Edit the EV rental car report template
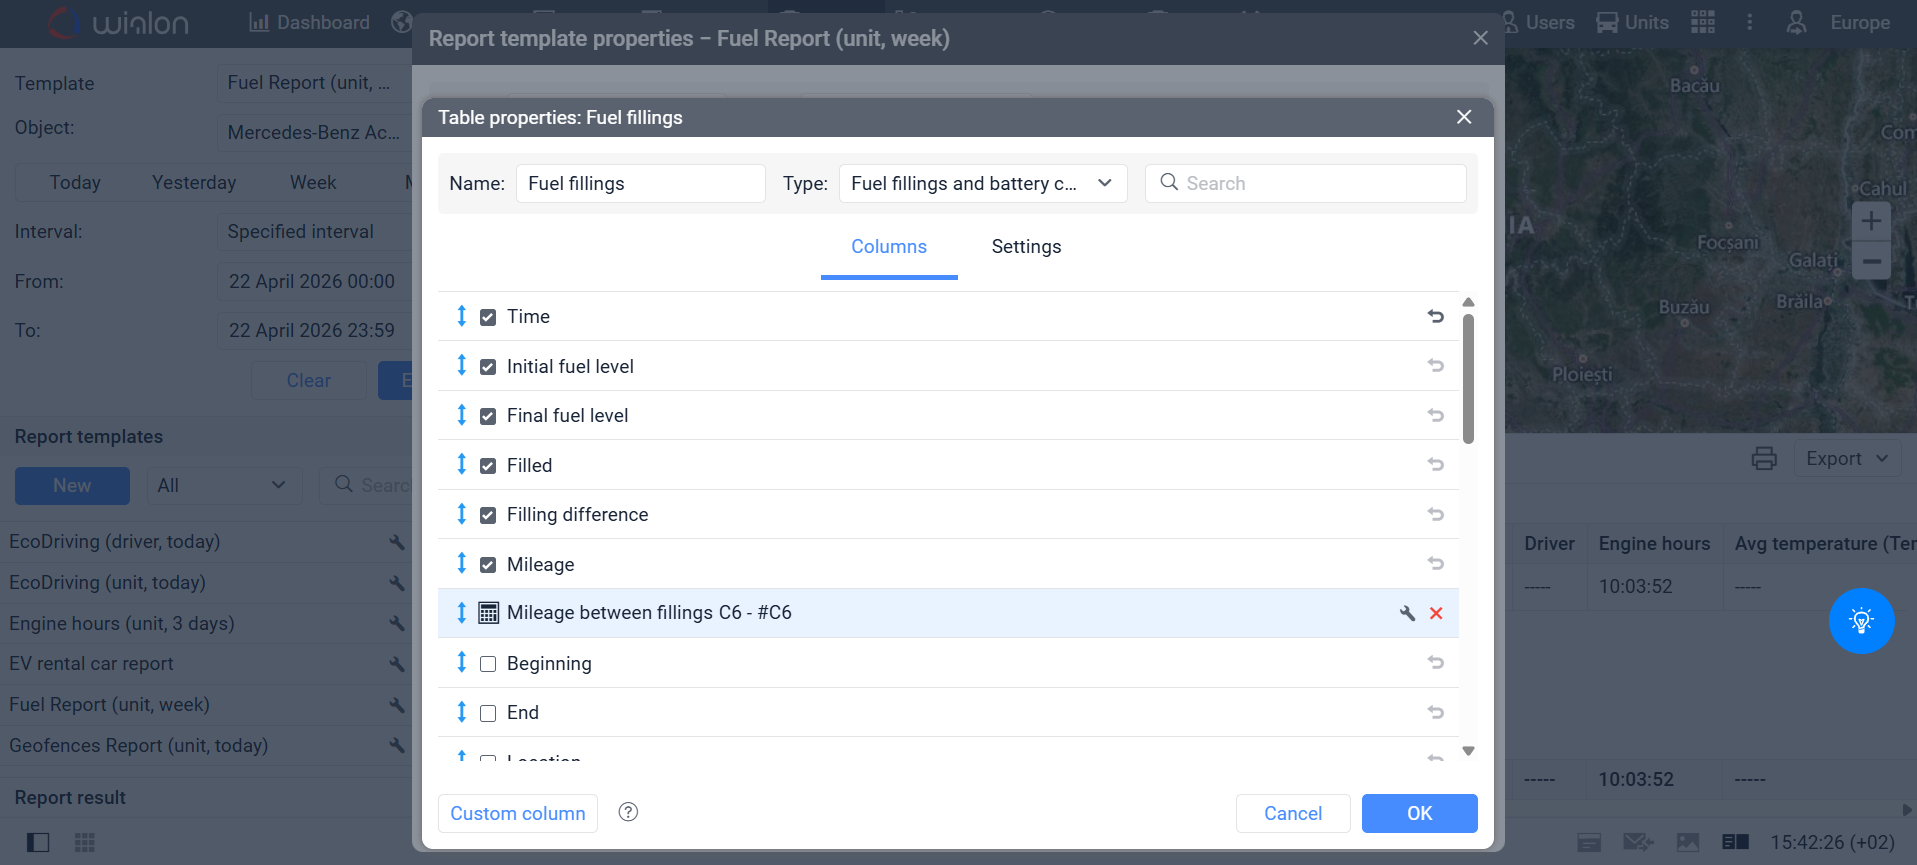The width and height of the screenshot is (1917, 865). (x=397, y=664)
